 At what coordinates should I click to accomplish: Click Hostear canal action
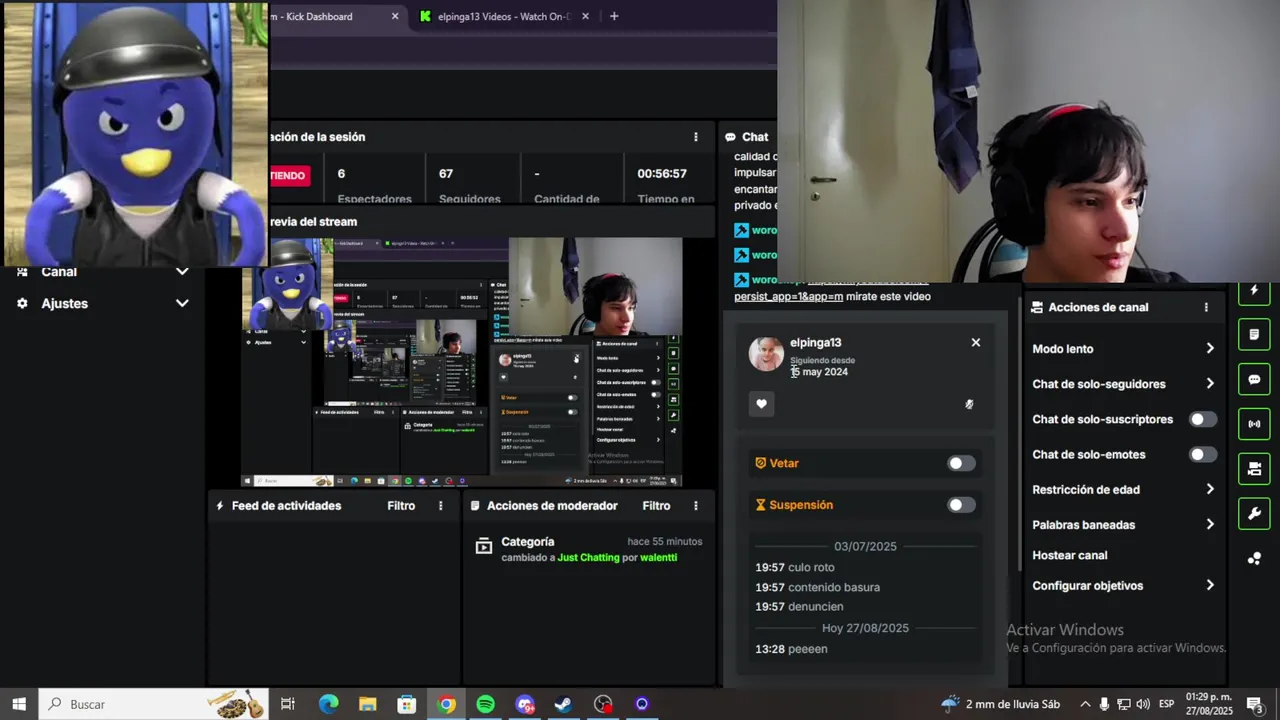(x=1069, y=555)
